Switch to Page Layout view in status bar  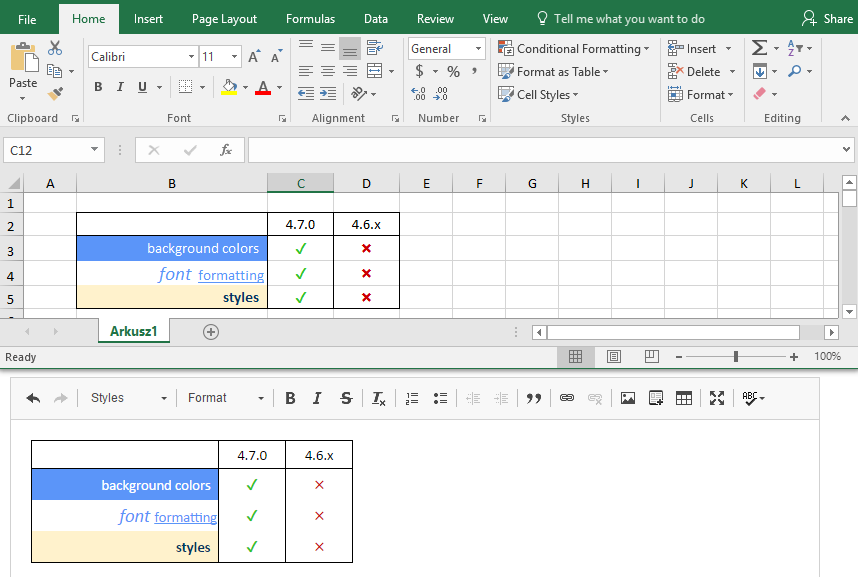click(613, 357)
